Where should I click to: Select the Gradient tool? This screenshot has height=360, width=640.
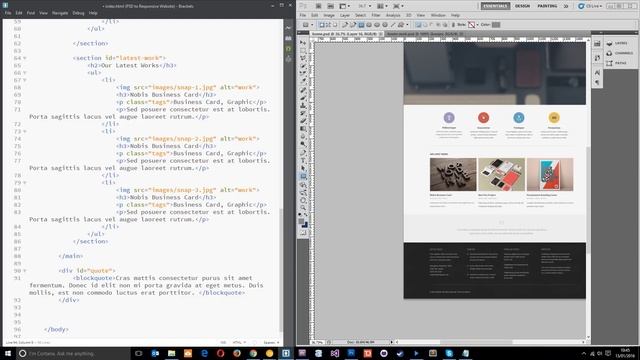pyautogui.click(x=303, y=129)
